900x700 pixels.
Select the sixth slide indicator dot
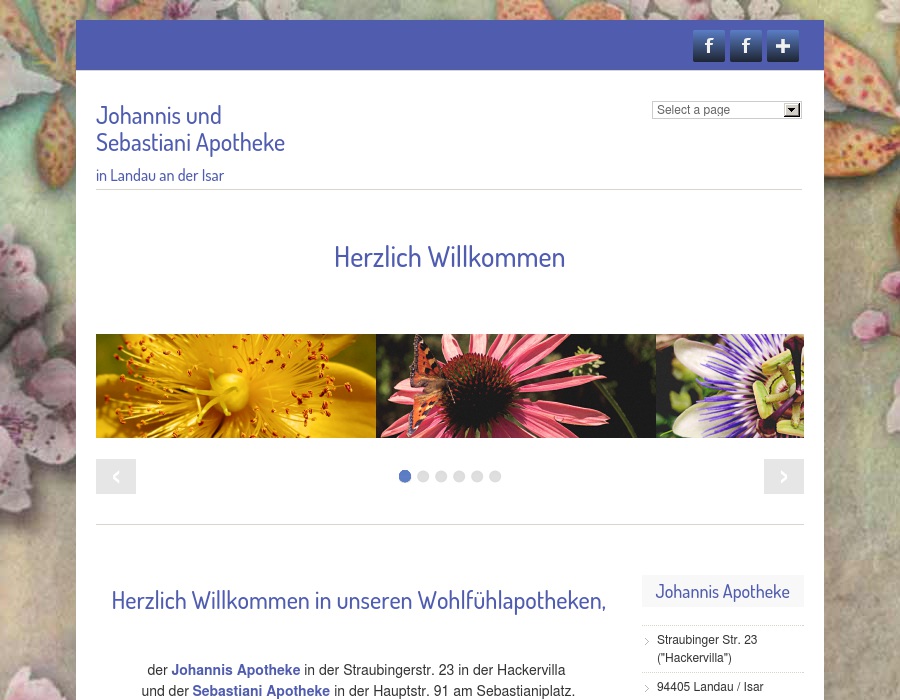tap(495, 476)
